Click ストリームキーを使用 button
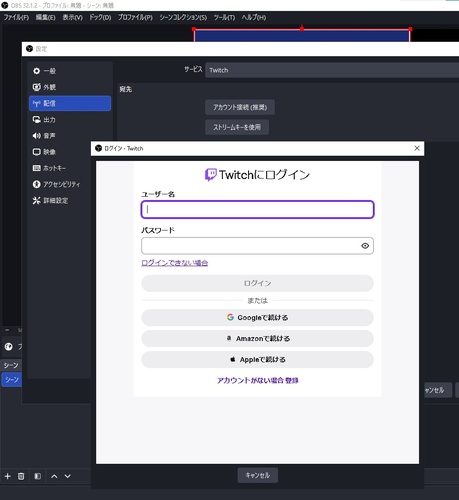The width and height of the screenshot is (459, 500). coord(237,127)
